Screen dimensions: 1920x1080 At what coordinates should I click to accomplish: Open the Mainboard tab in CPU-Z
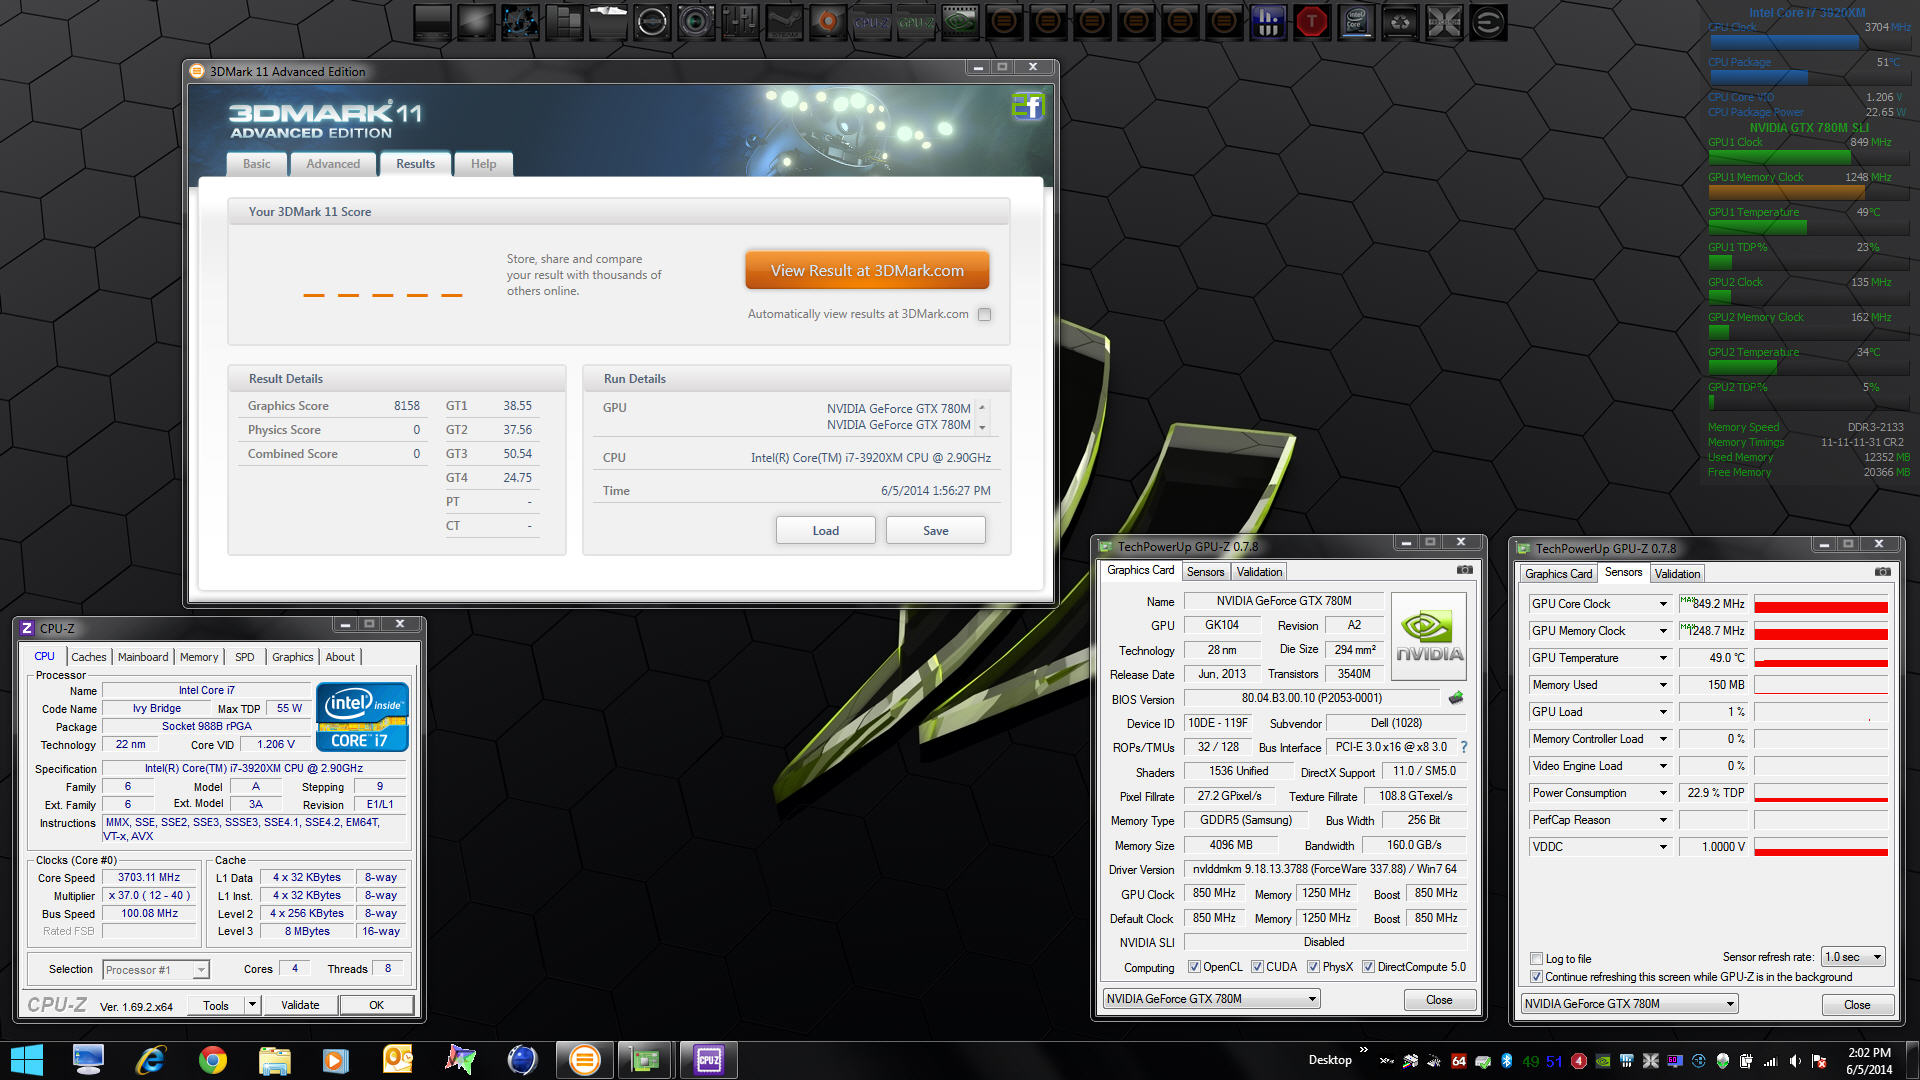point(143,657)
